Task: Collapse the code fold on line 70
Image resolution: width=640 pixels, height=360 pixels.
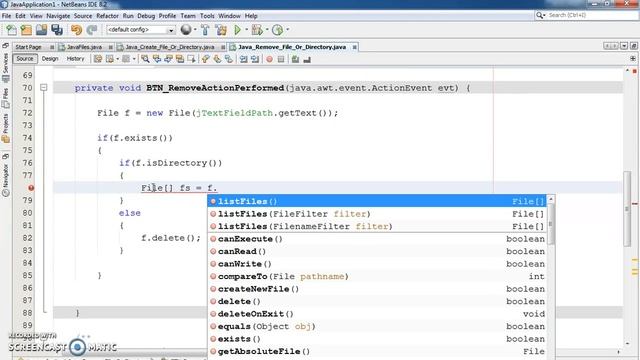Action: pyautogui.click(x=44, y=87)
